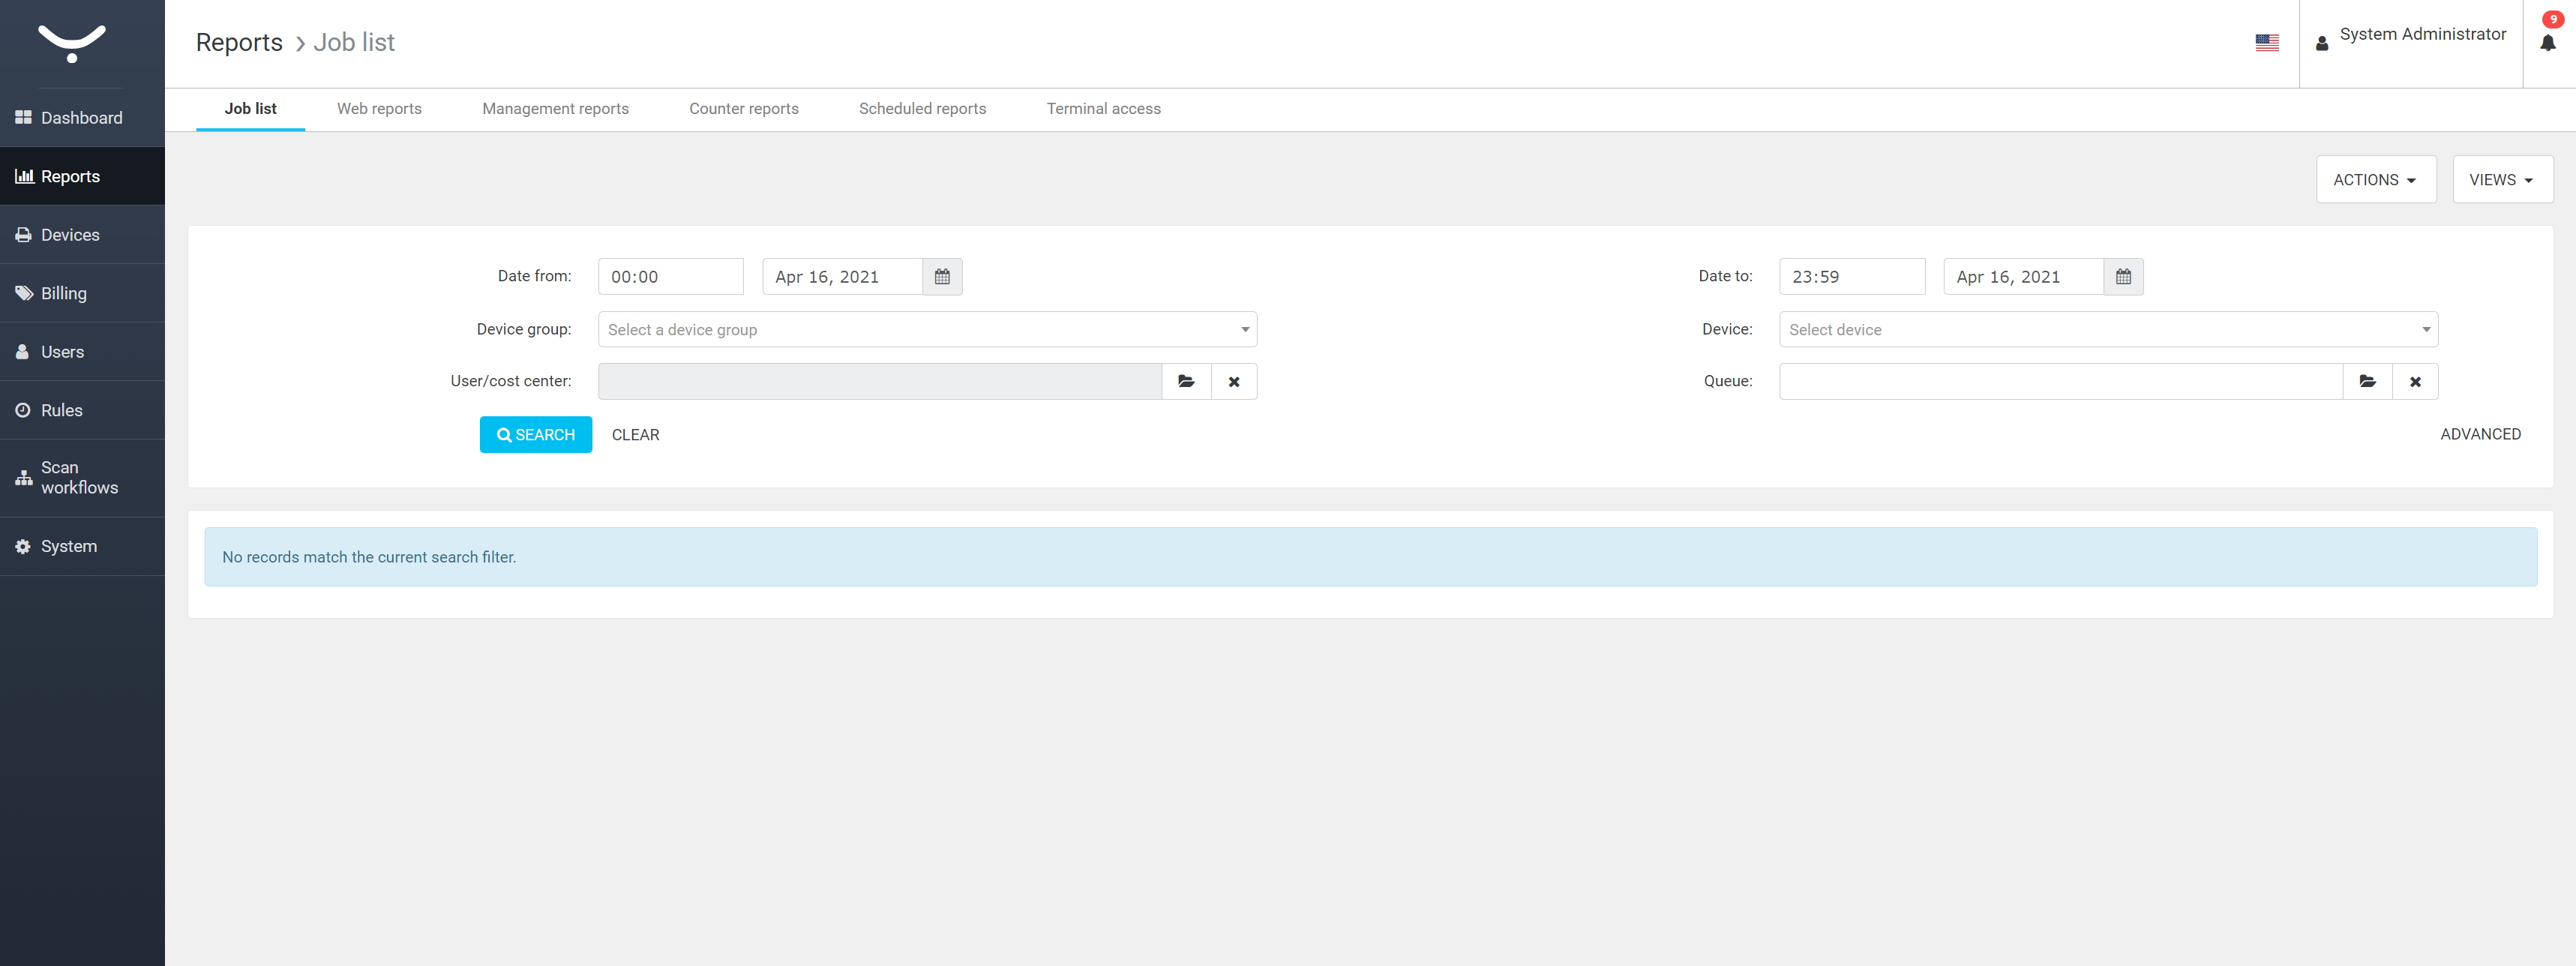Viewport: 2576px width, 966px height.
Task: Switch to the Counter reports tab
Action: pos(744,109)
